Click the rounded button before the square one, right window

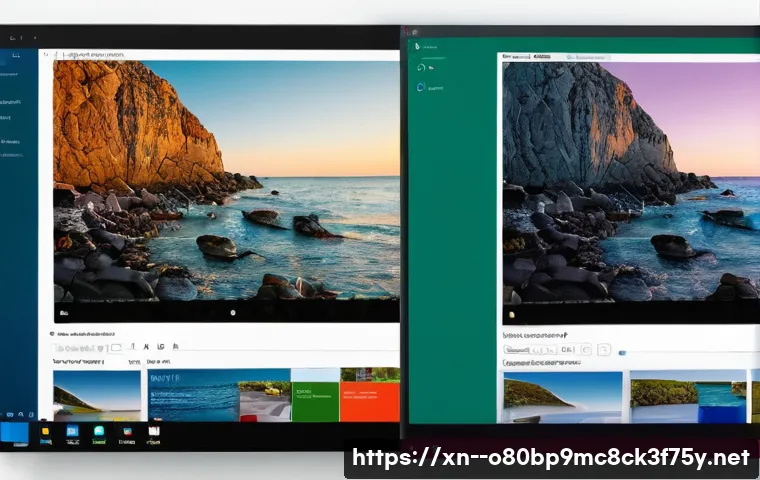[586, 349]
